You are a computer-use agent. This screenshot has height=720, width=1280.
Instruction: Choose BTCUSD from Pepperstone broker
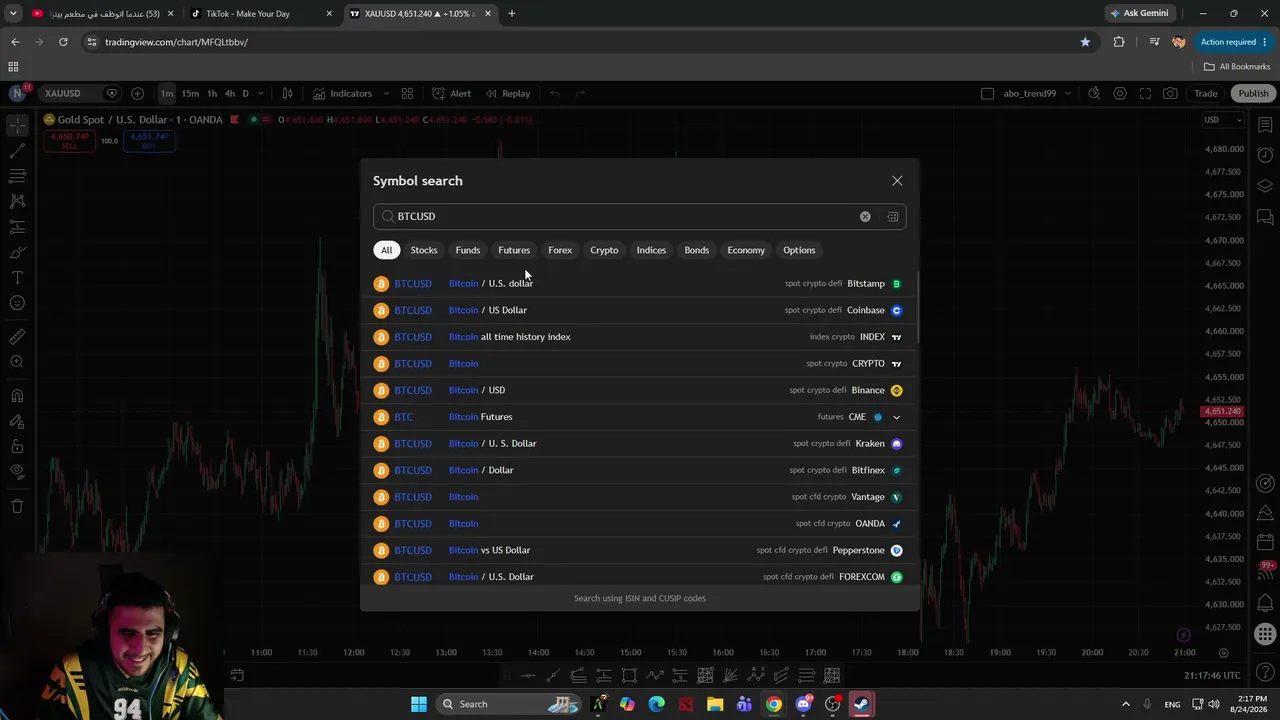638,550
